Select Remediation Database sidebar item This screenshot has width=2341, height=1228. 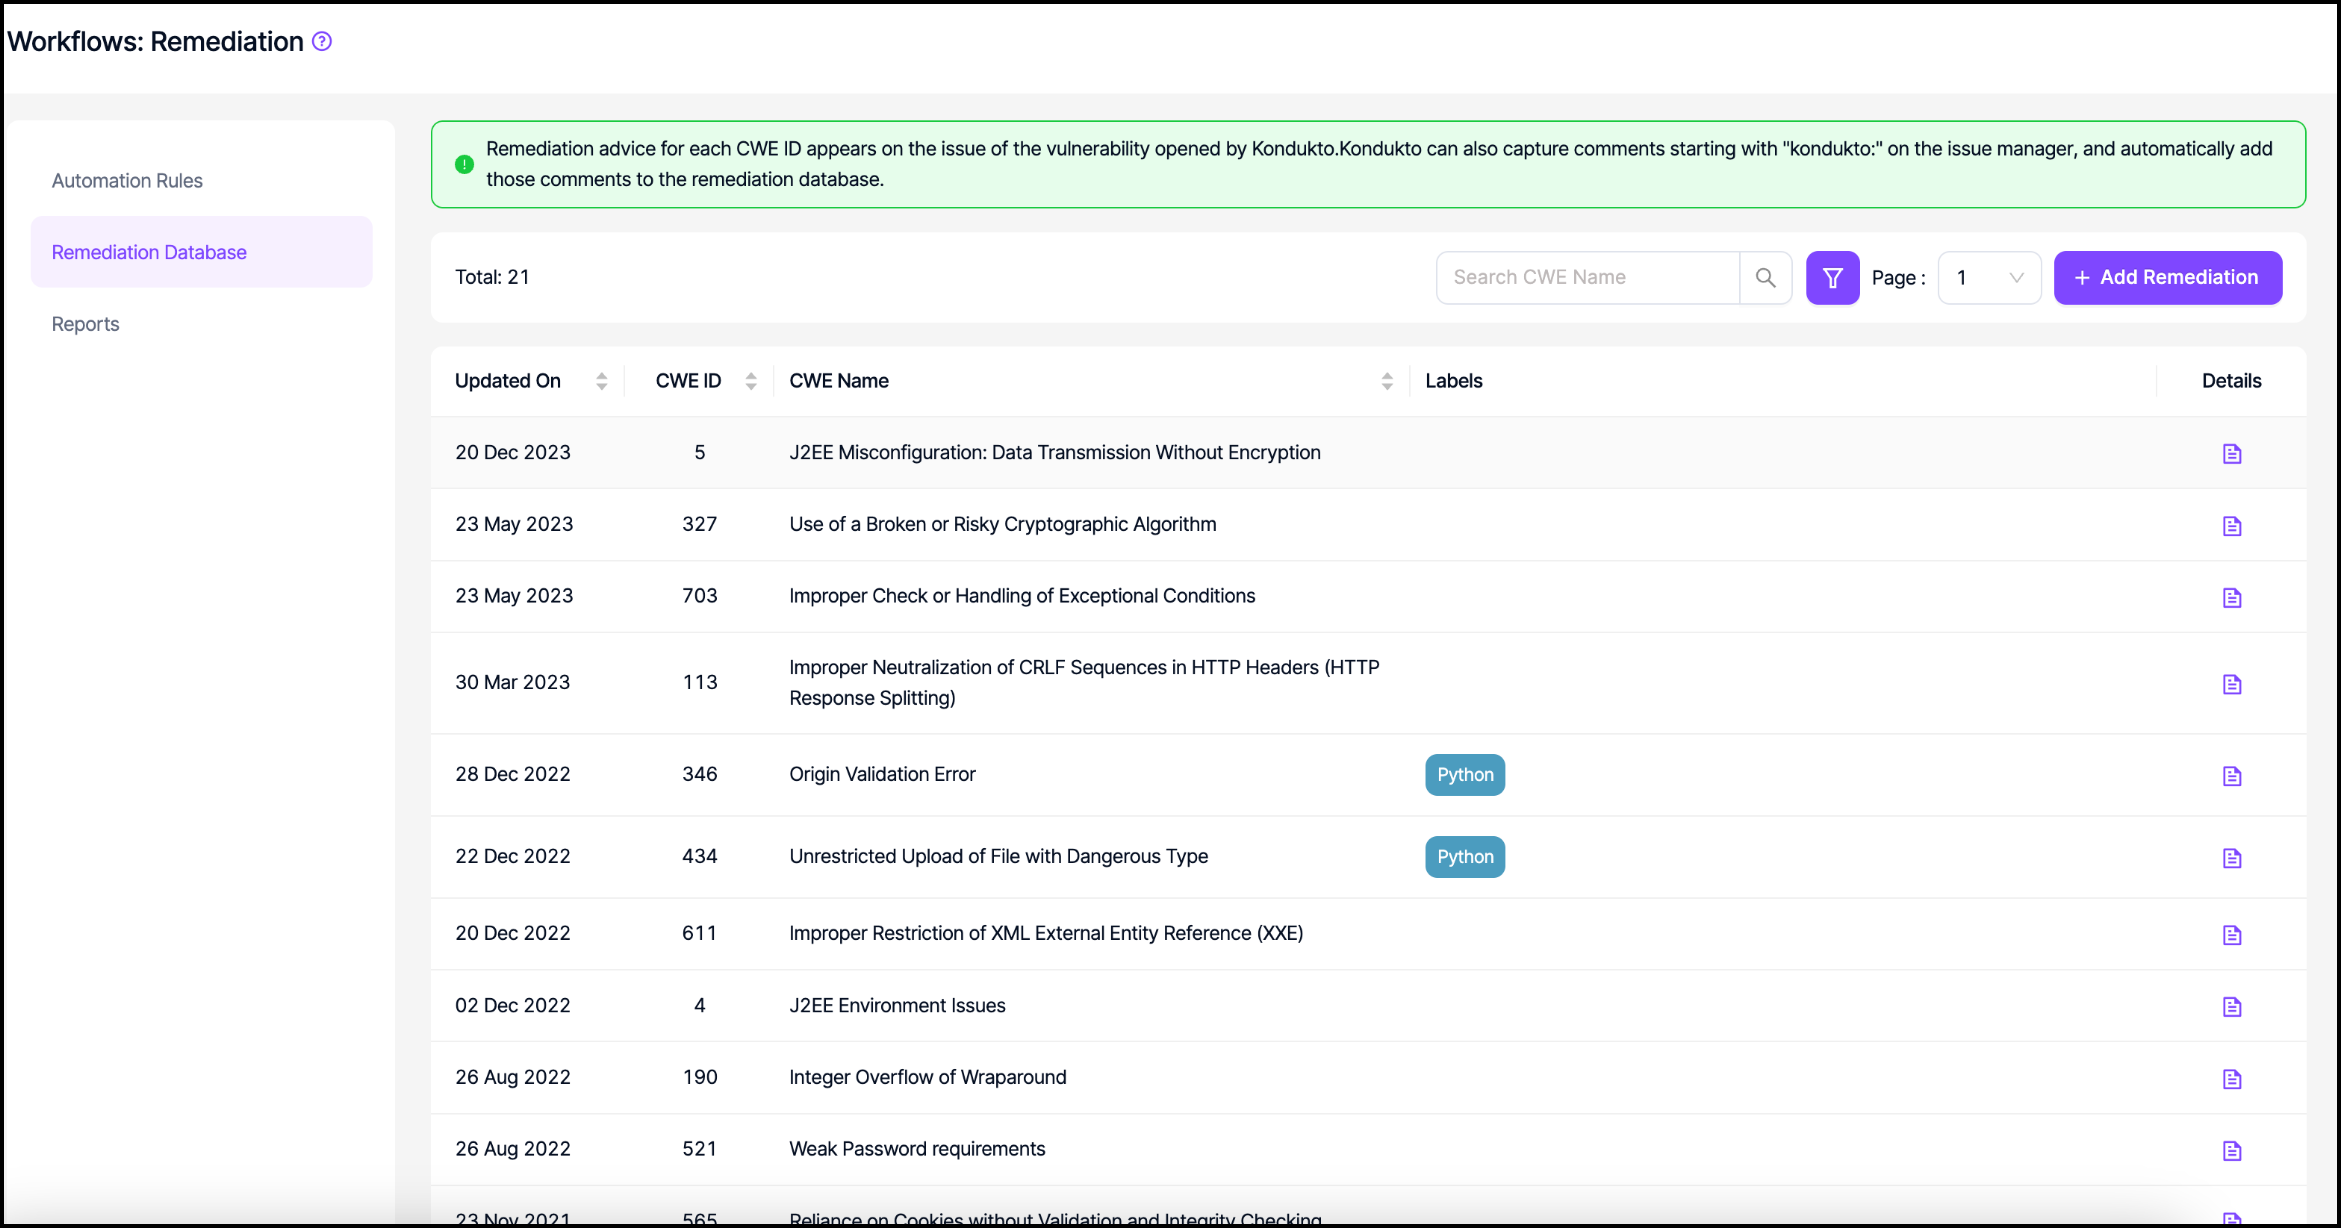coord(149,252)
